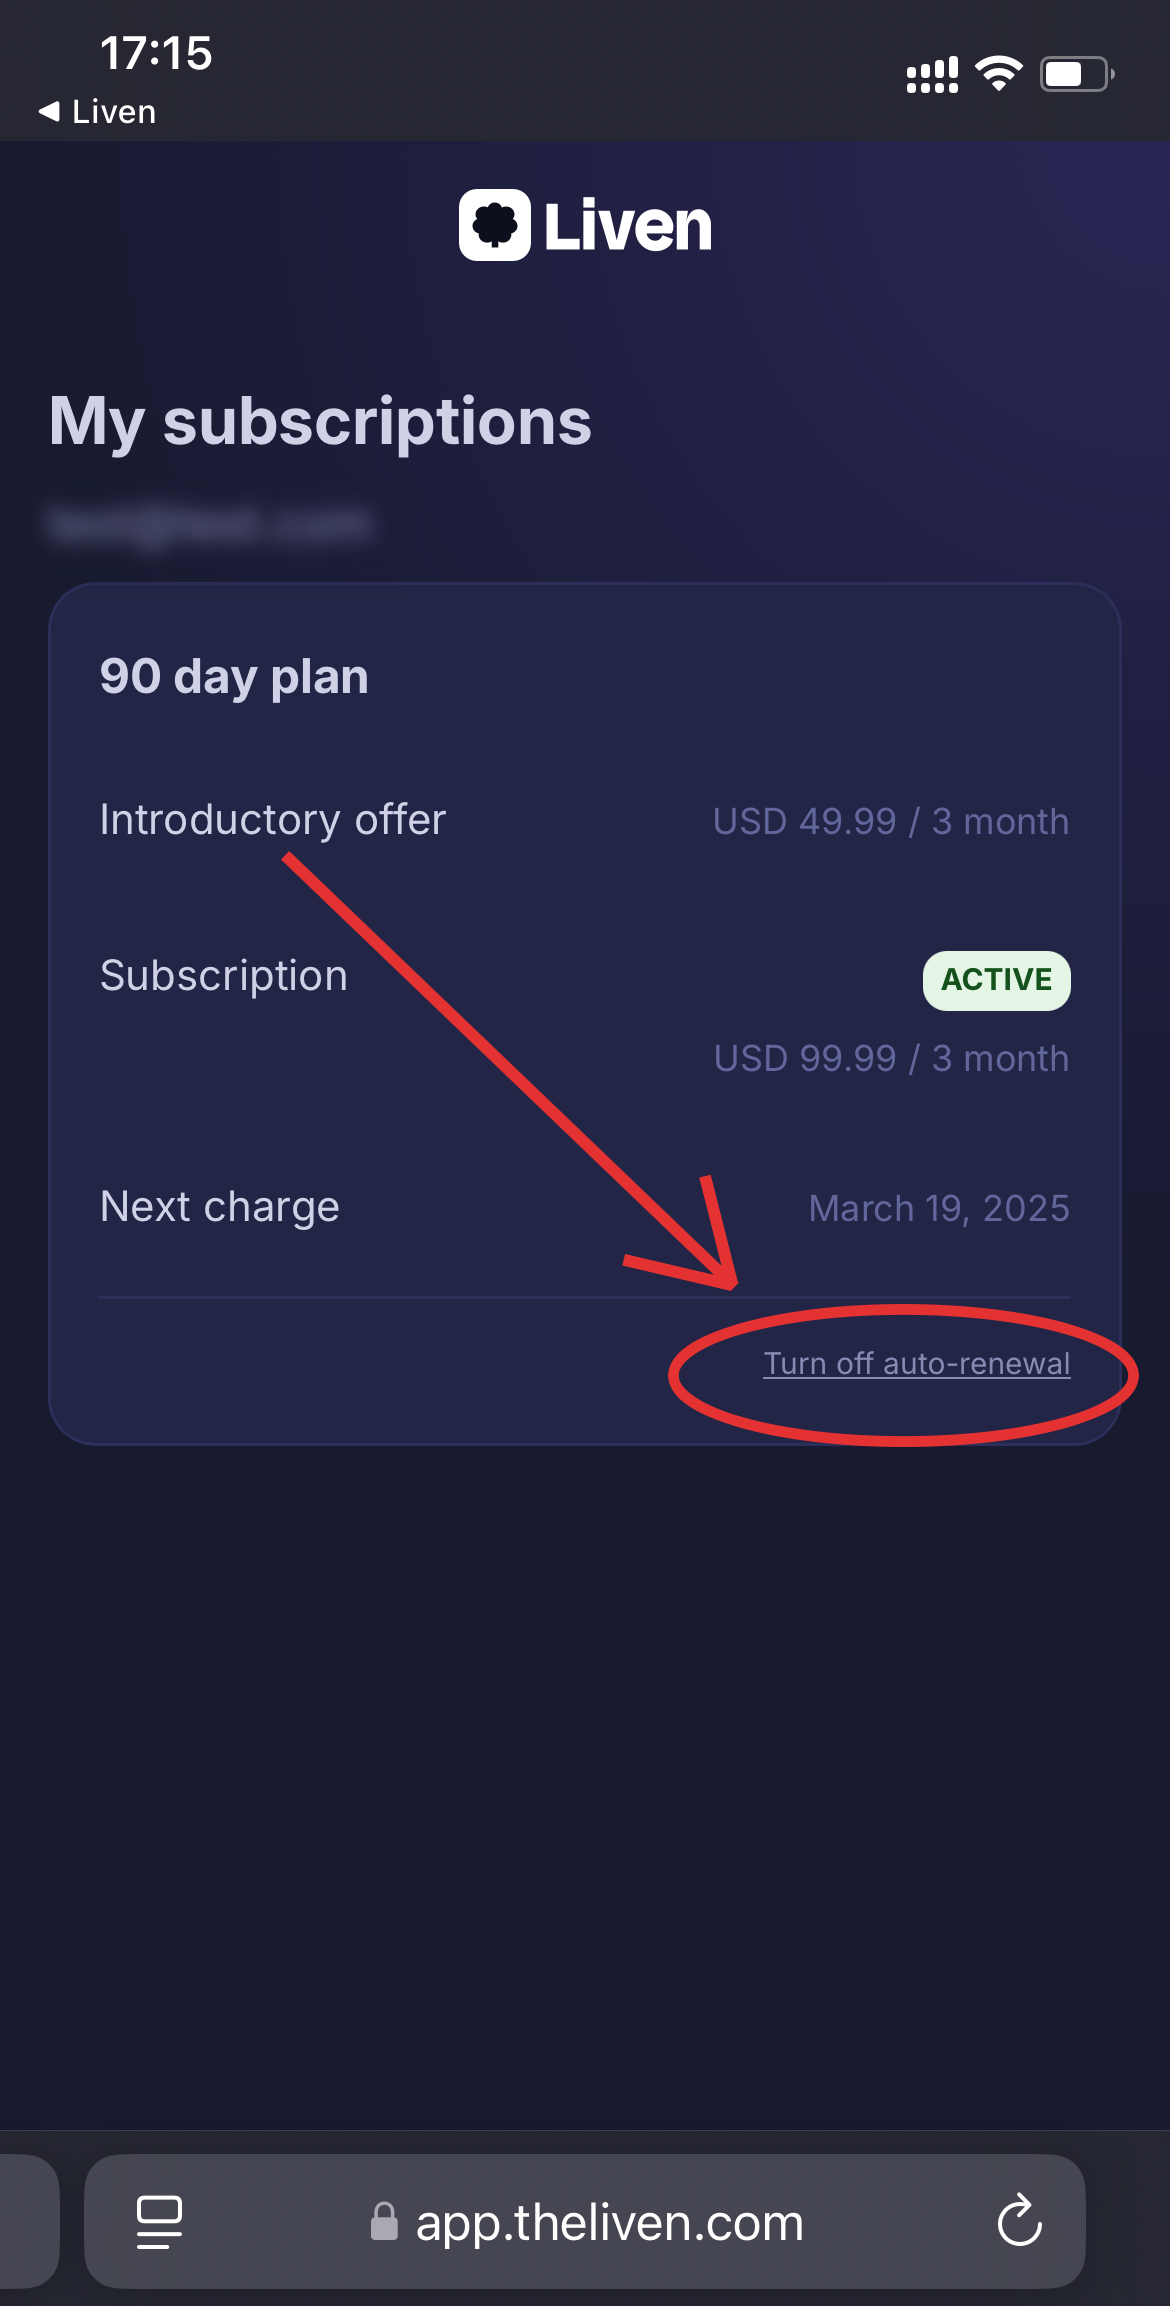Tap the 17:15 clock in status bar
The image size is (1170, 2306).
pyautogui.click(x=156, y=53)
